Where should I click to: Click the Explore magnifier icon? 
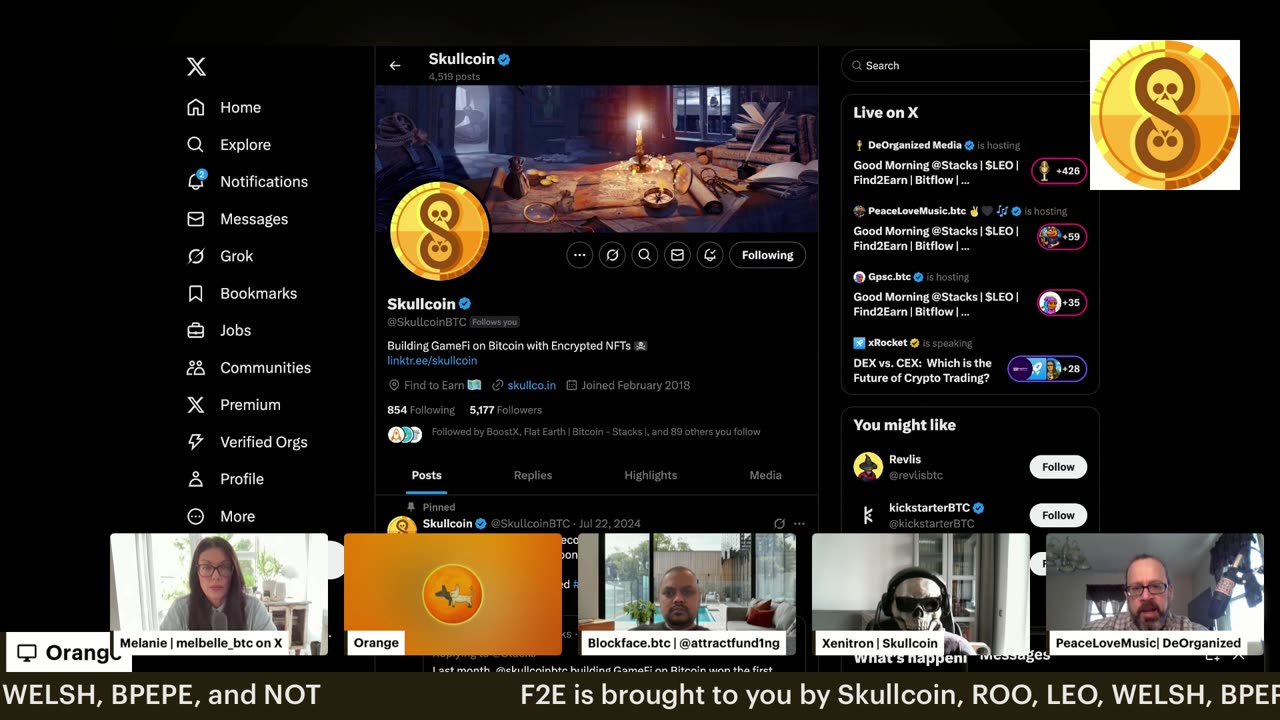(196, 144)
